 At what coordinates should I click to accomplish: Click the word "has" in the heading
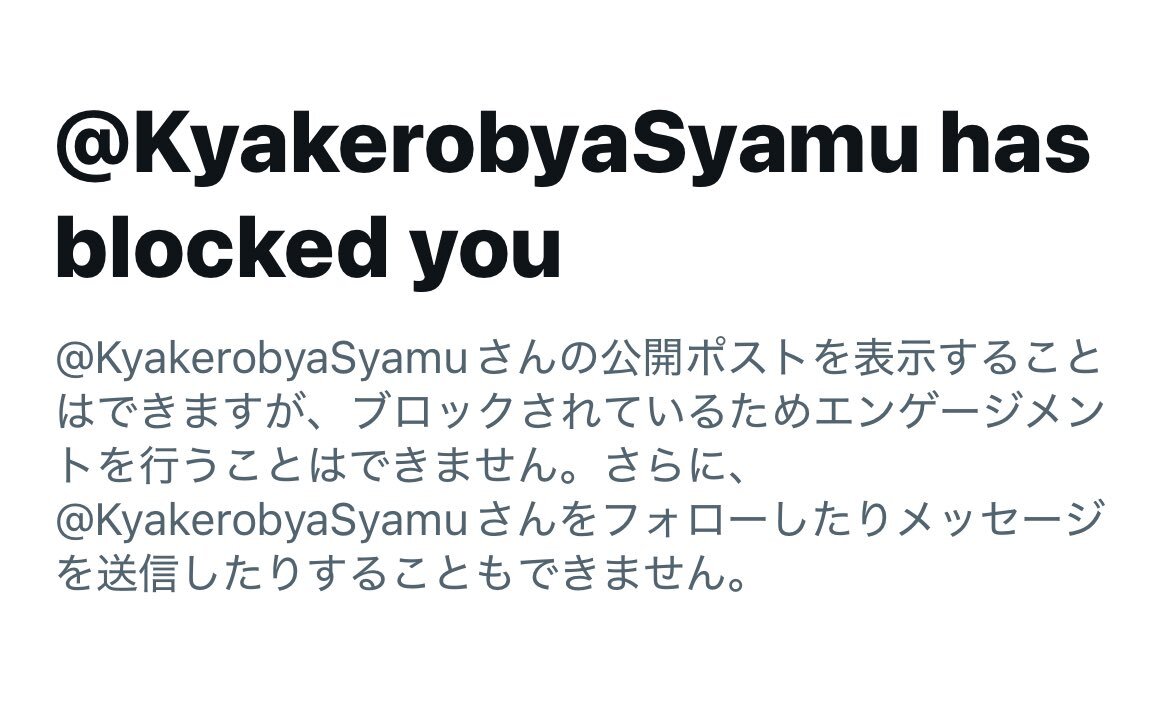pos(1015,143)
